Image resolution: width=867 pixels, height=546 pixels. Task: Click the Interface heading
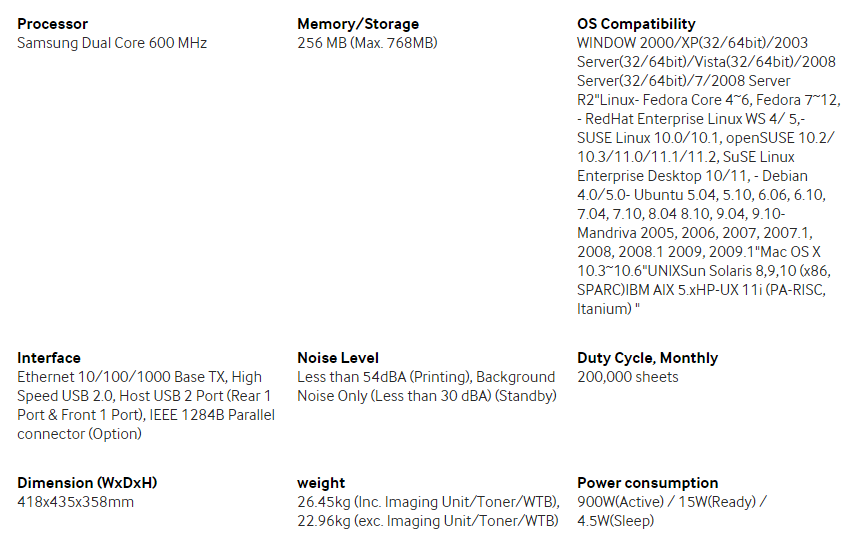coord(49,358)
